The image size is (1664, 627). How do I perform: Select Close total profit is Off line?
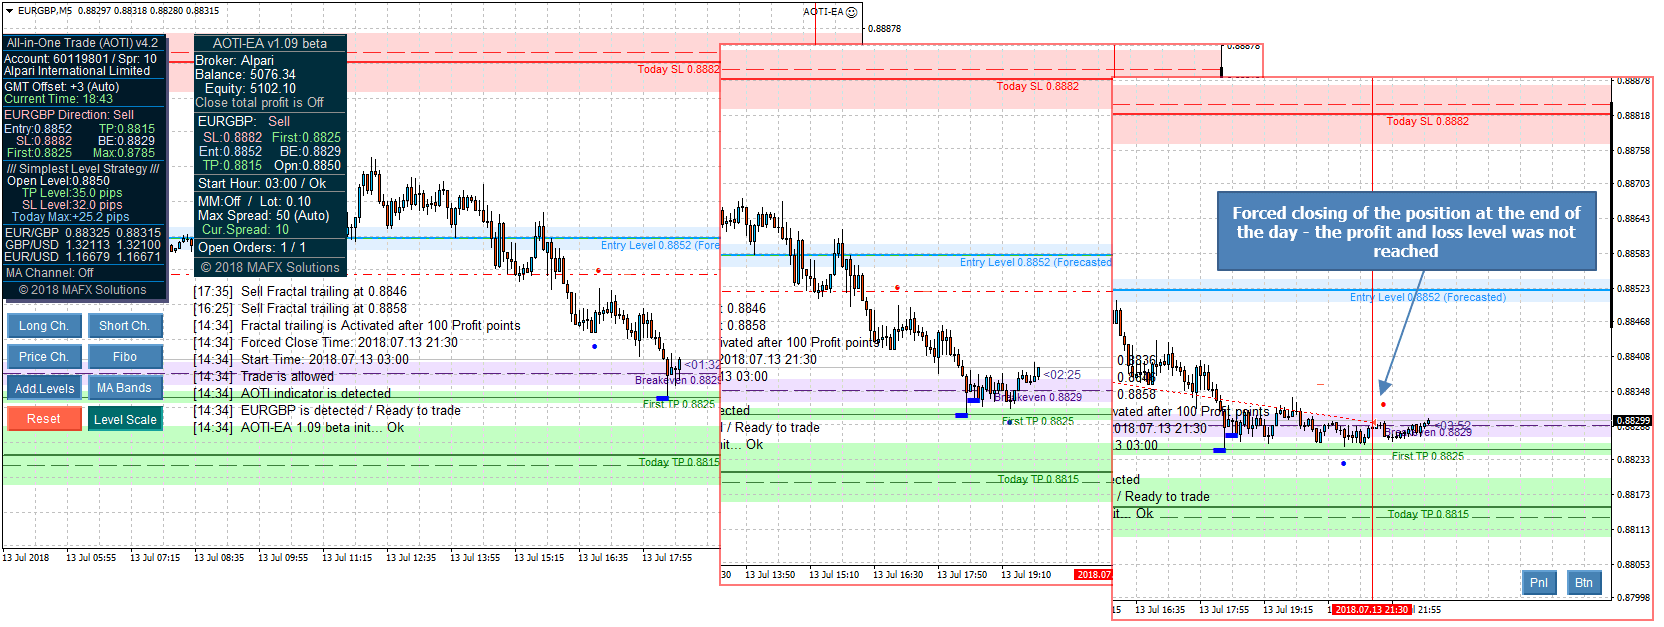tap(259, 103)
